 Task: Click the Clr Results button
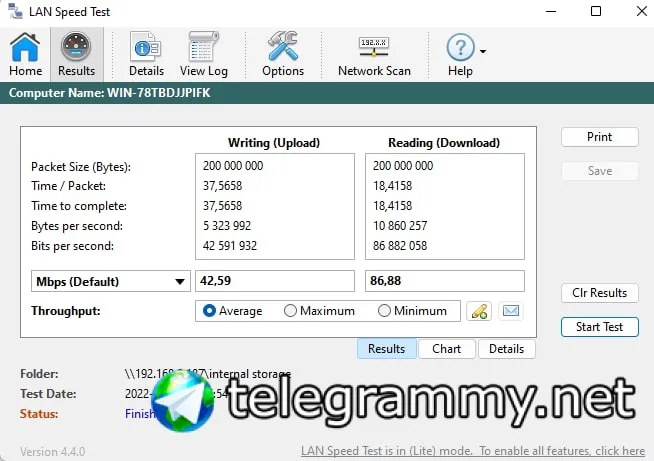tap(599, 293)
